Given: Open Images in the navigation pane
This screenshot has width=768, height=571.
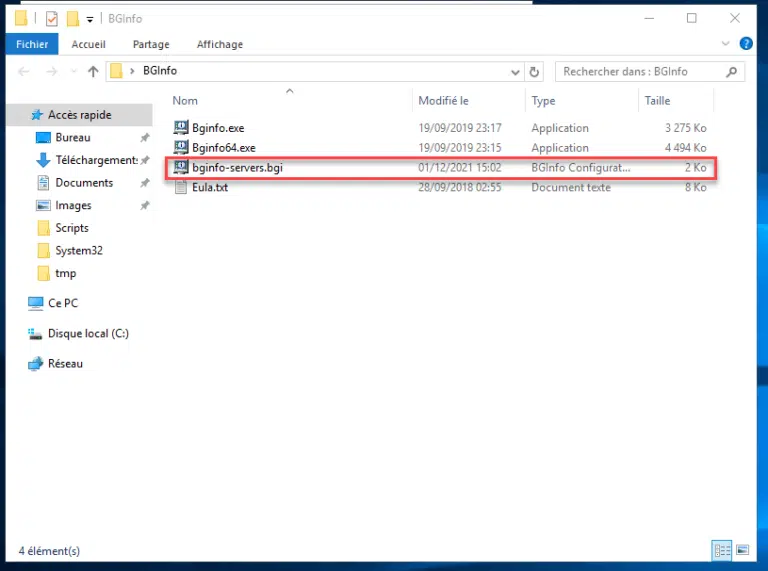Looking at the screenshot, I should 73,205.
